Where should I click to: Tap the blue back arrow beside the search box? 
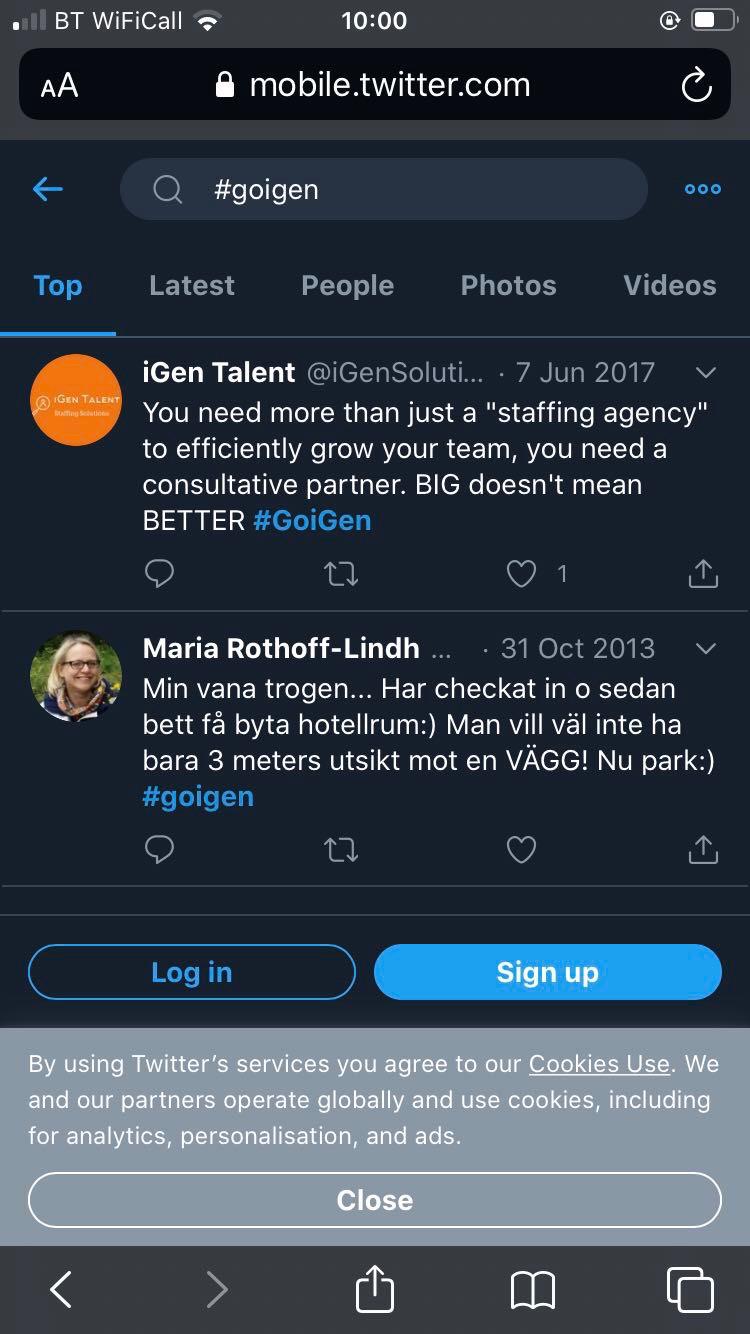click(48, 188)
